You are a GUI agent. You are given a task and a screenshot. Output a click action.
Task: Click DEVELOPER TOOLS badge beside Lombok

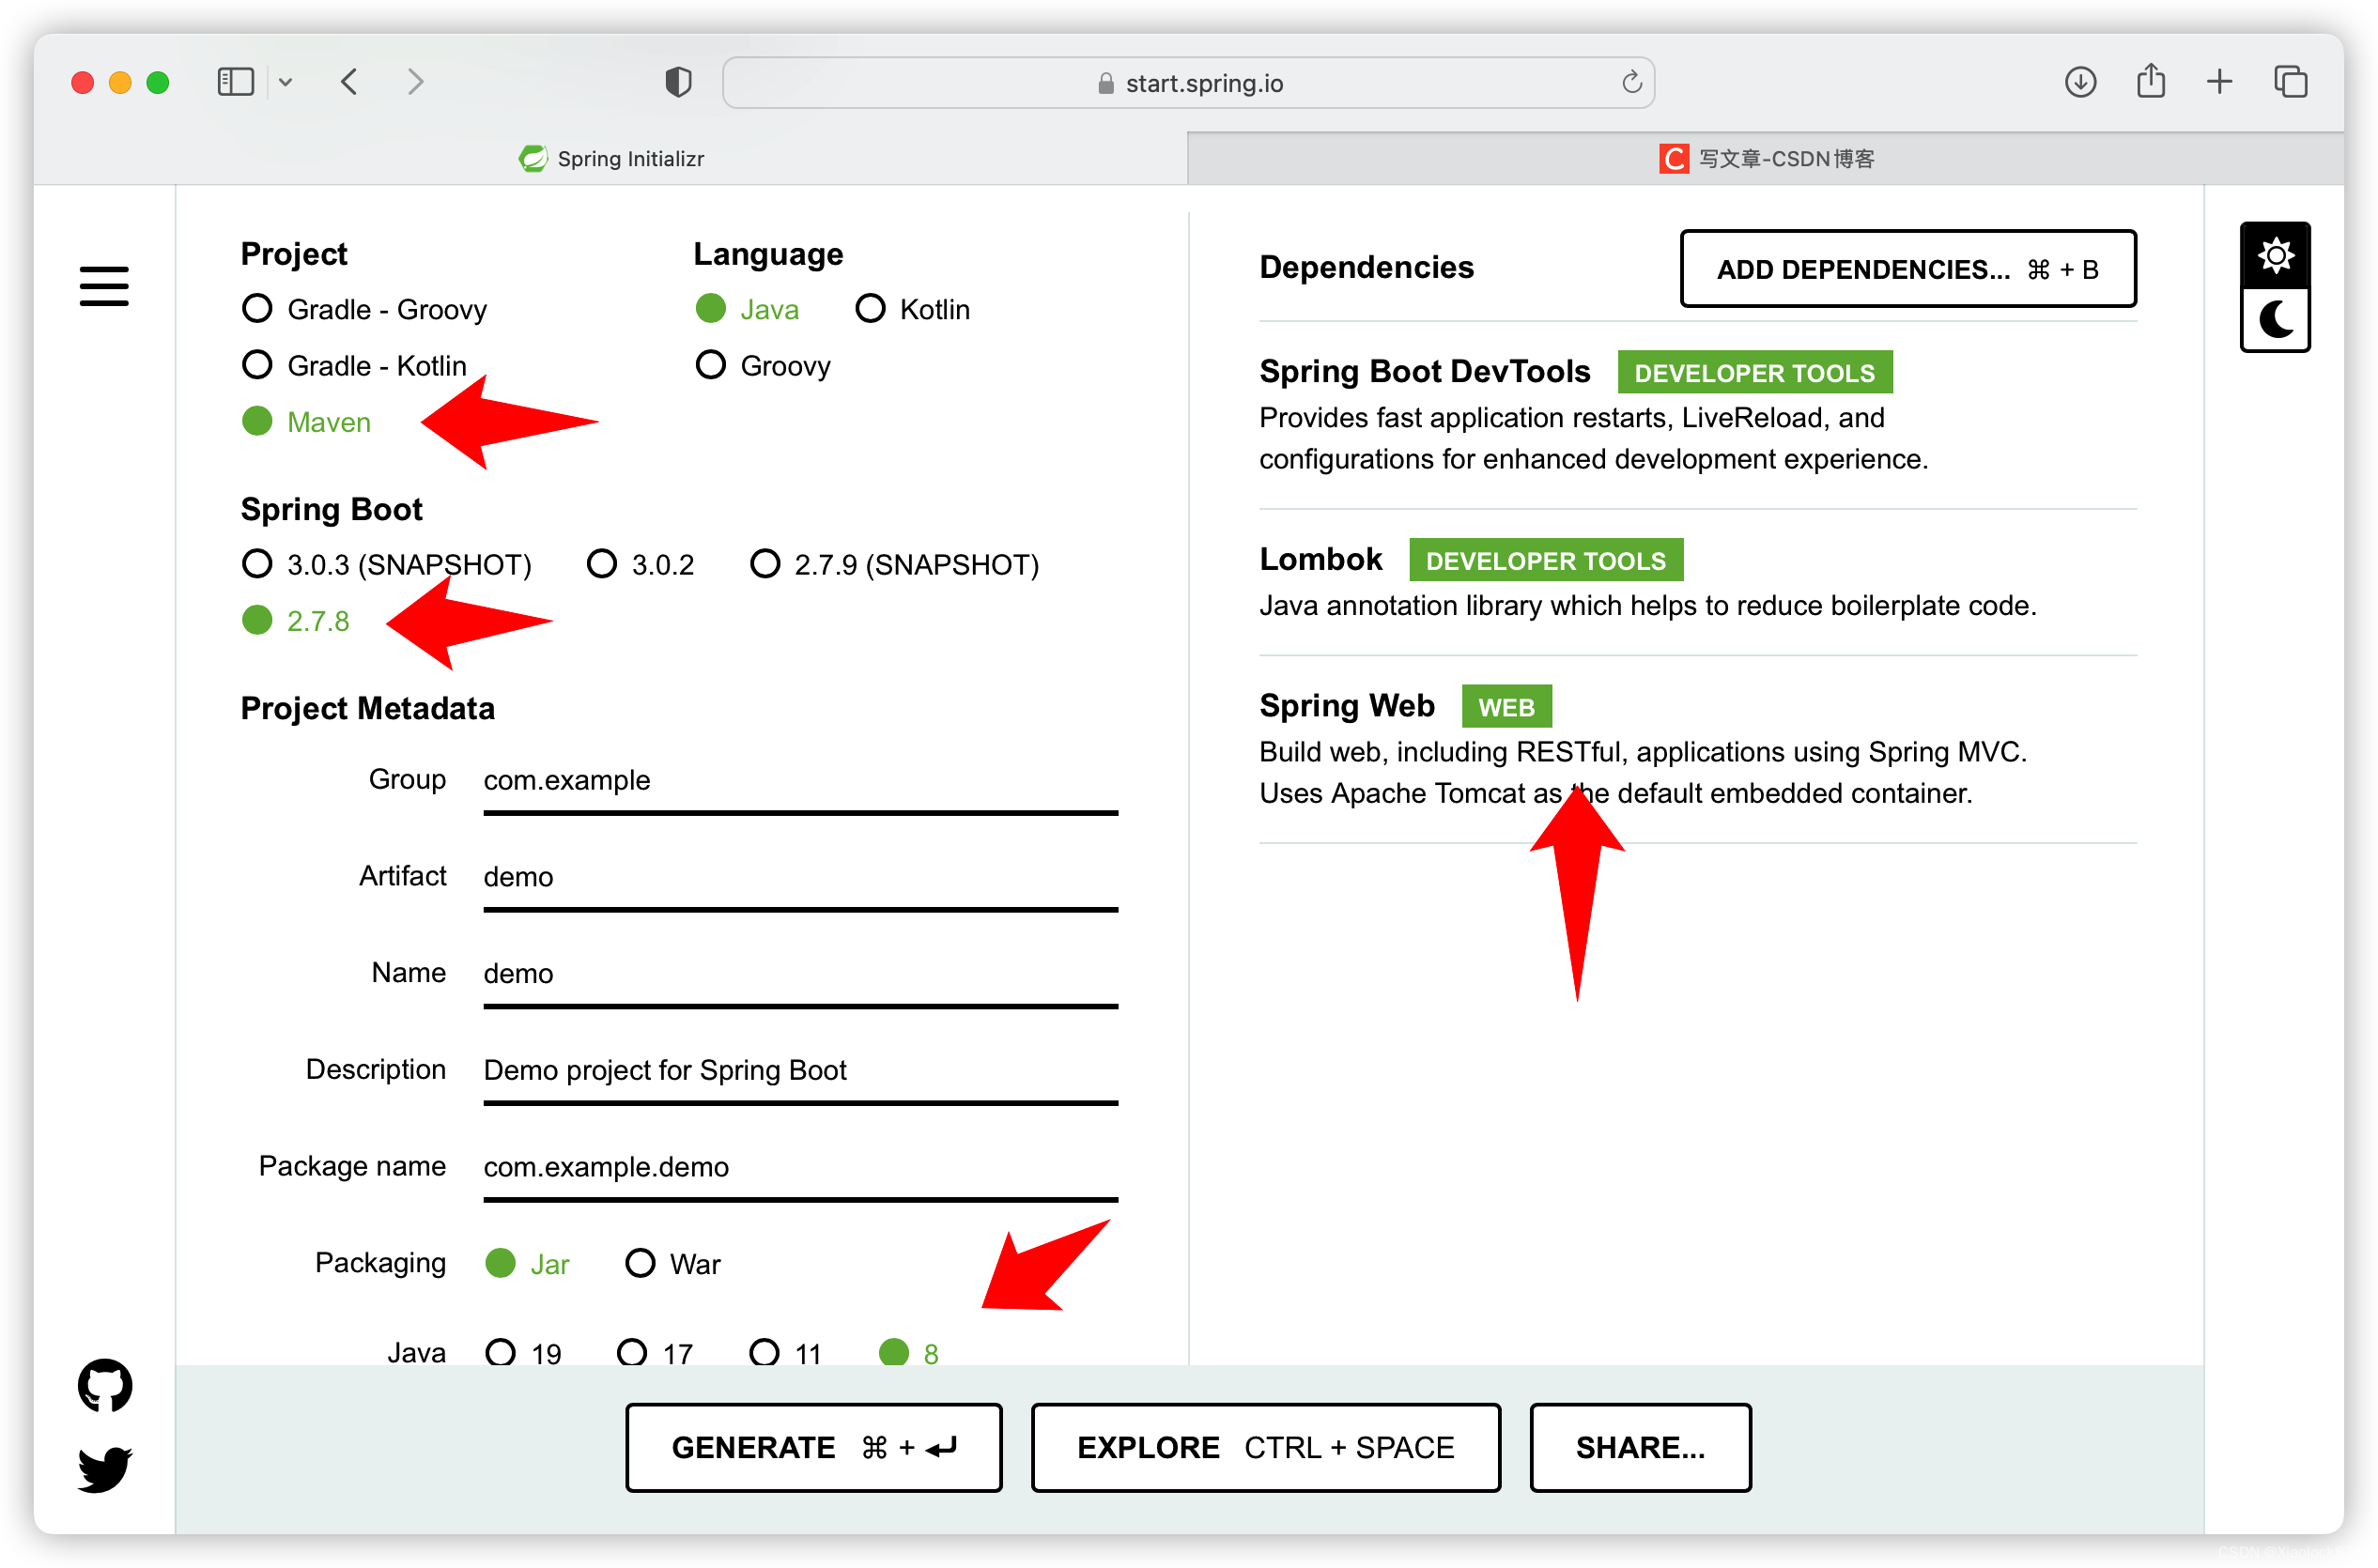pos(1545,560)
